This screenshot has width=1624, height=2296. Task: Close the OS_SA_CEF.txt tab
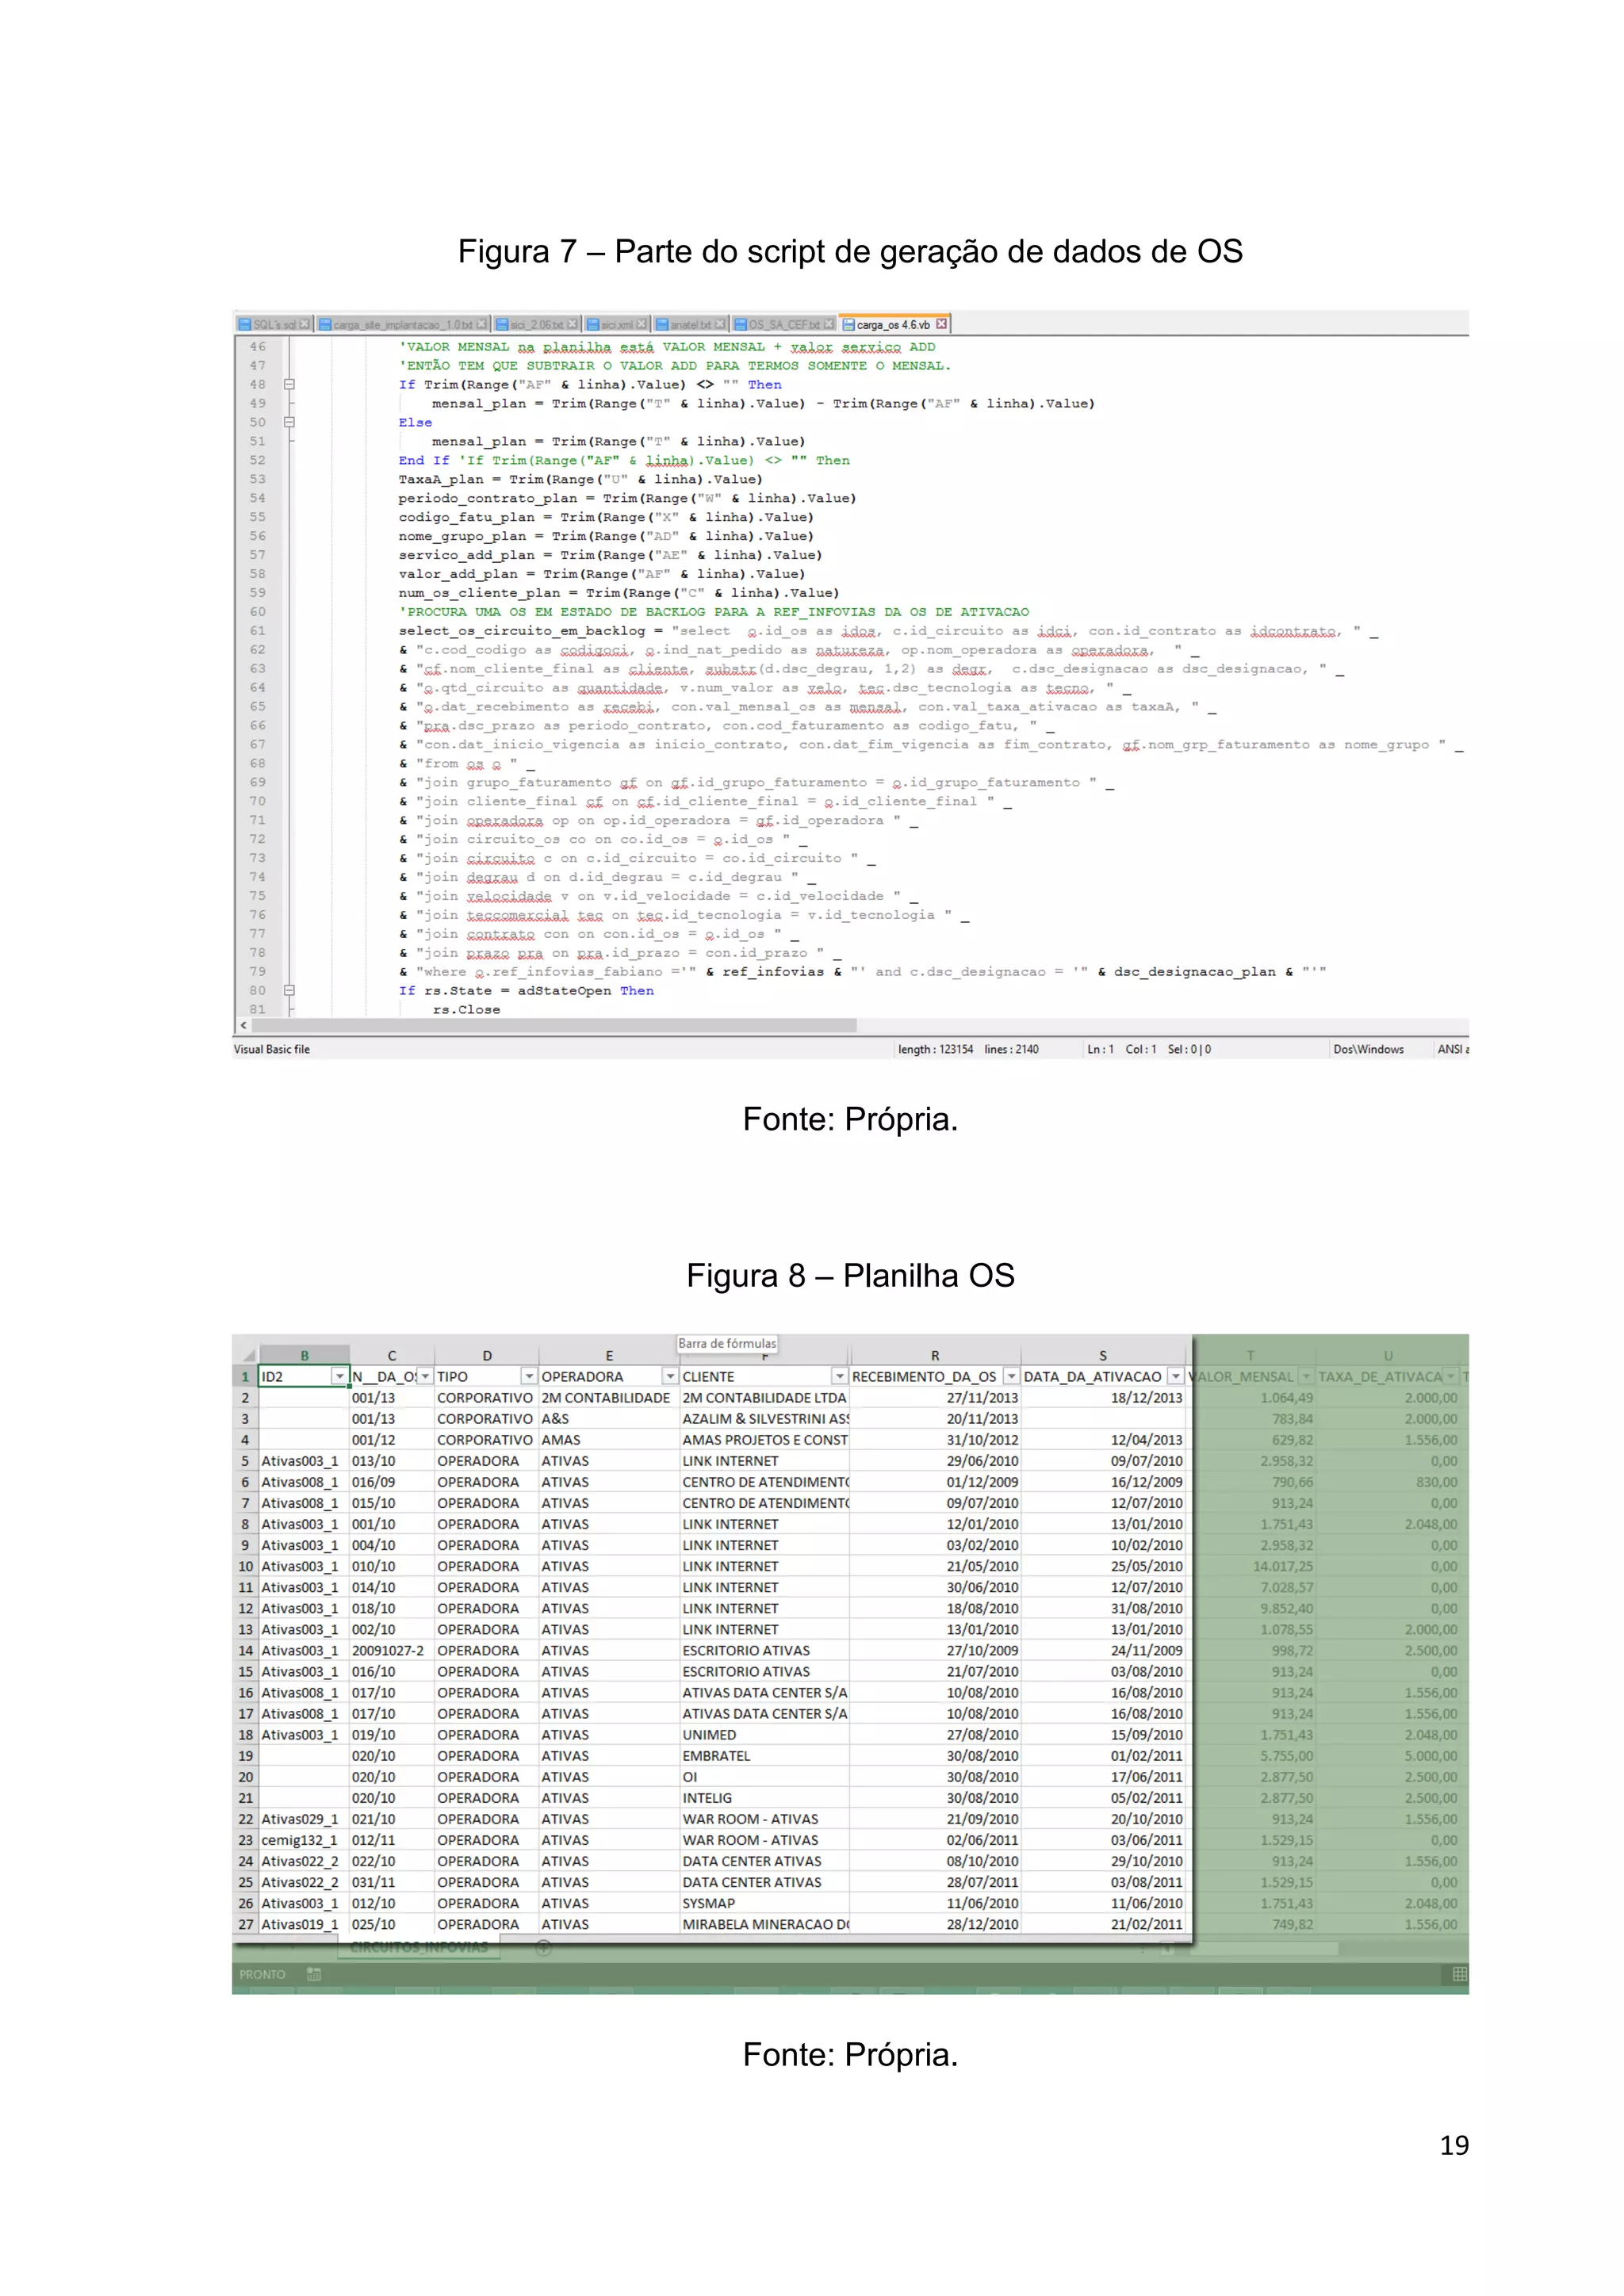click(829, 324)
